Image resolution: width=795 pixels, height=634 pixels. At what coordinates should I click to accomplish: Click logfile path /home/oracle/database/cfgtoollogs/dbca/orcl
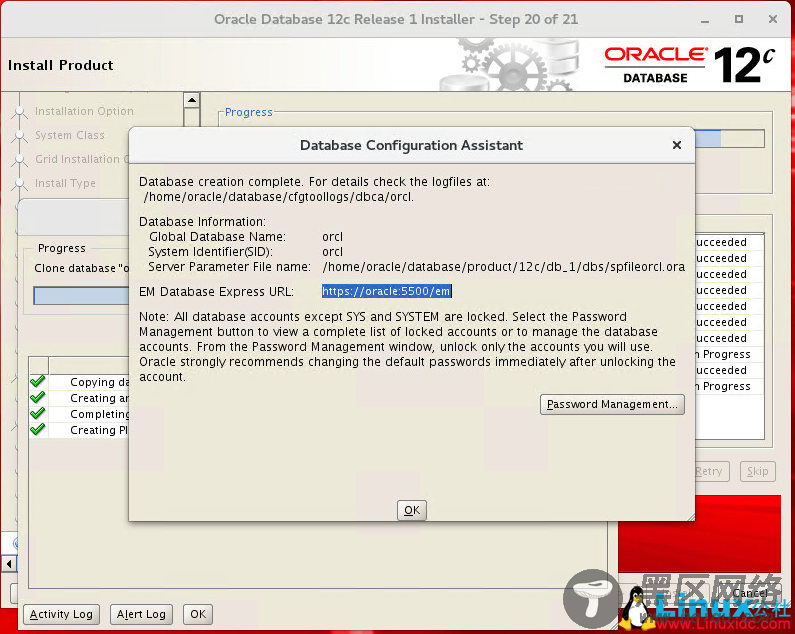click(278, 197)
